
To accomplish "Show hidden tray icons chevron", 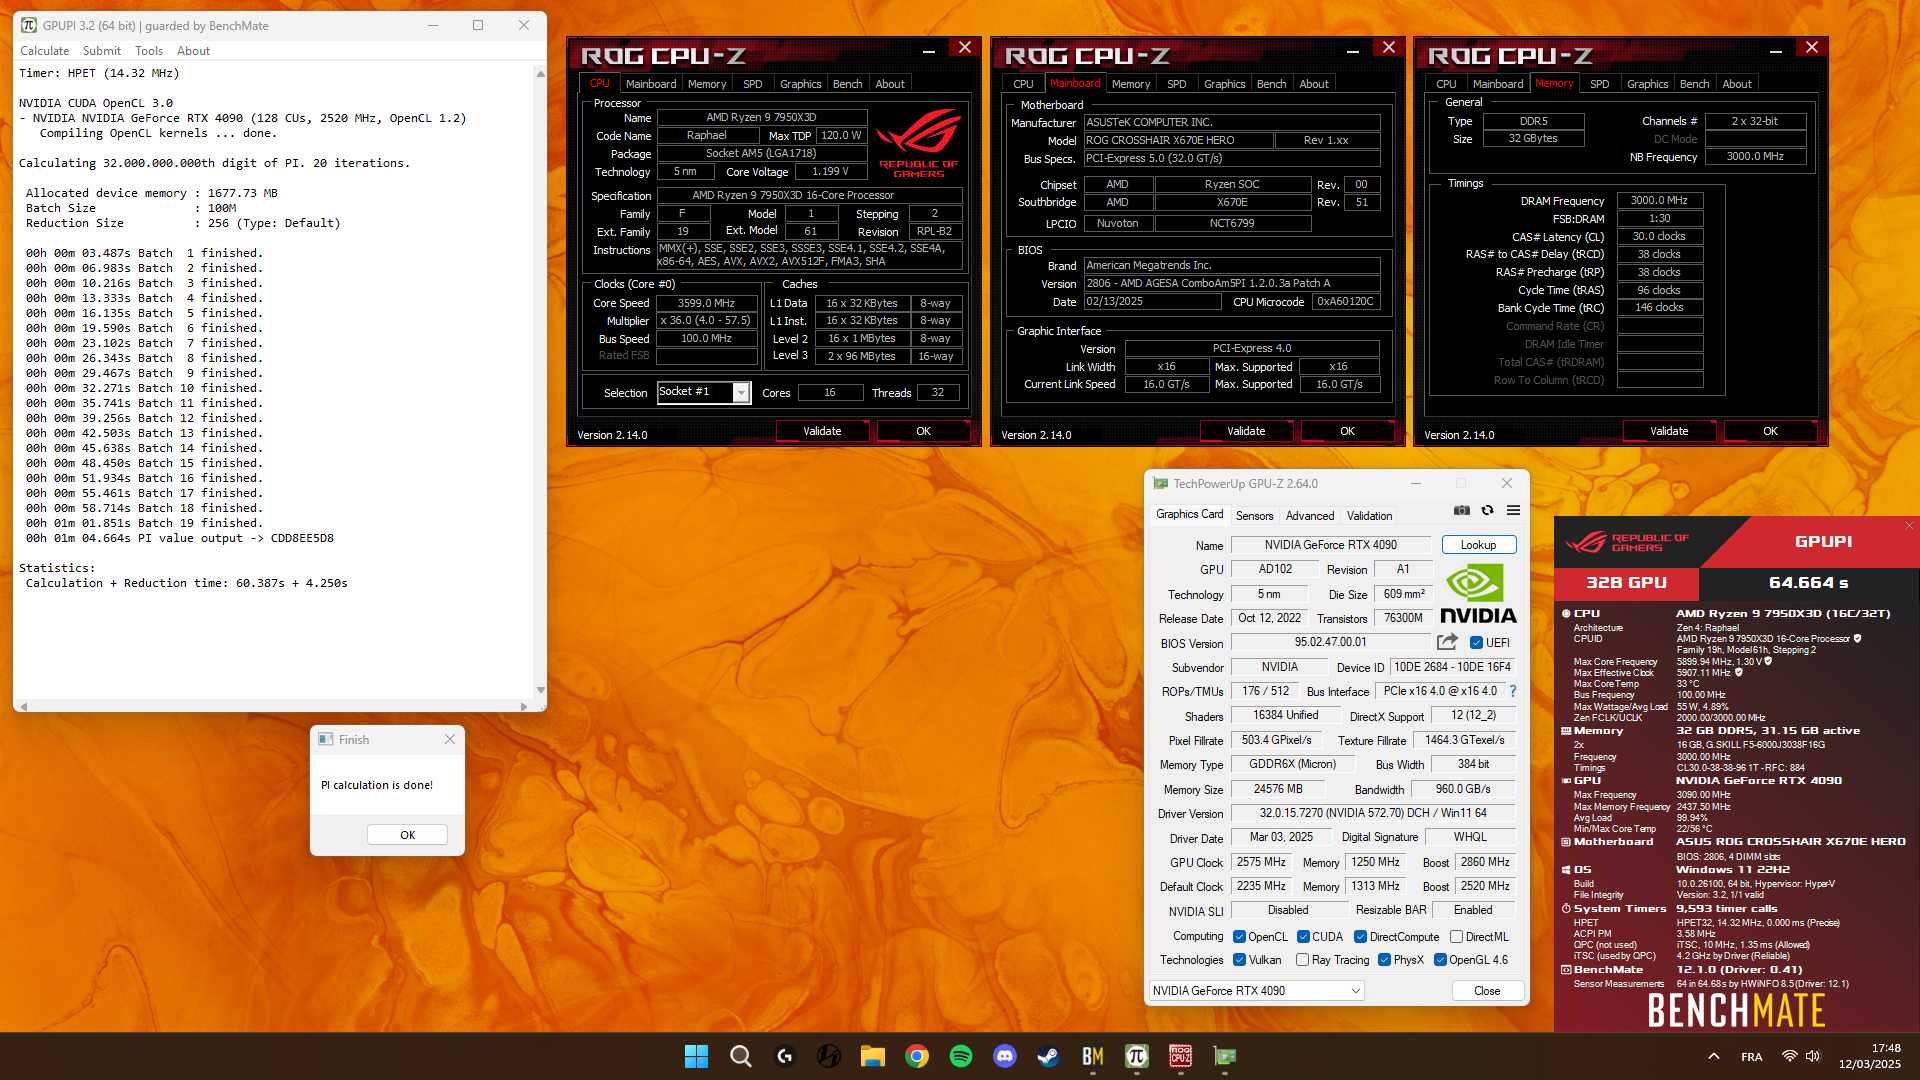I will point(1713,1056).
